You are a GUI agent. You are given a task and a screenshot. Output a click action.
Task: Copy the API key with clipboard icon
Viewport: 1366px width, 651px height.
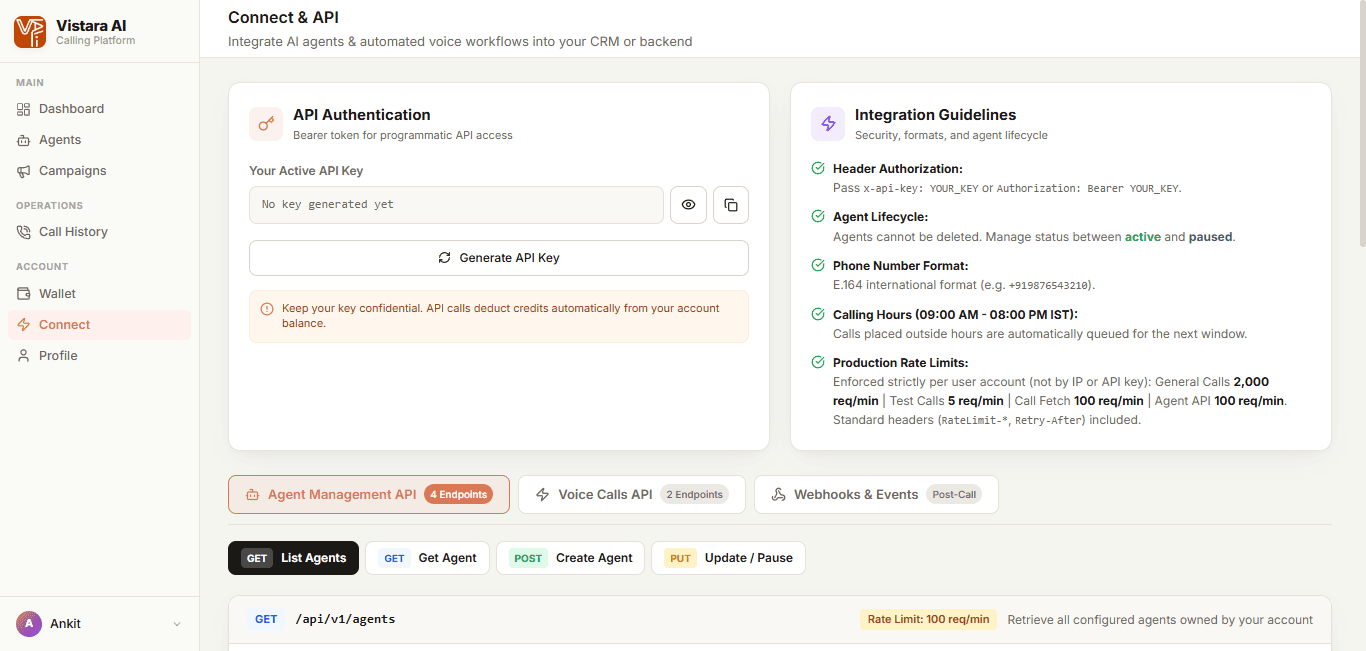click(731, 205)
